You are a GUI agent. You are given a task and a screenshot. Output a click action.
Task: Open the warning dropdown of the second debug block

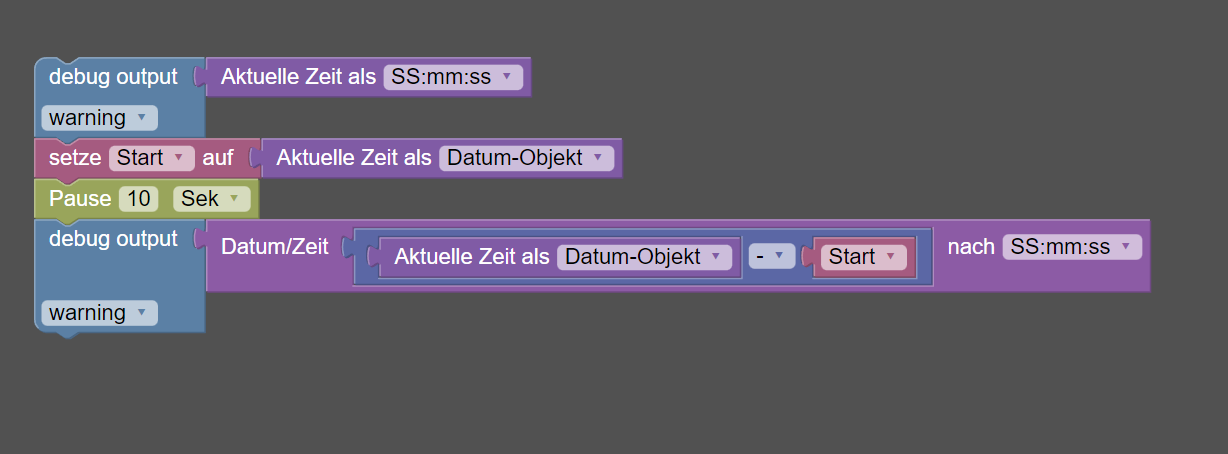[x=99, y=313]
